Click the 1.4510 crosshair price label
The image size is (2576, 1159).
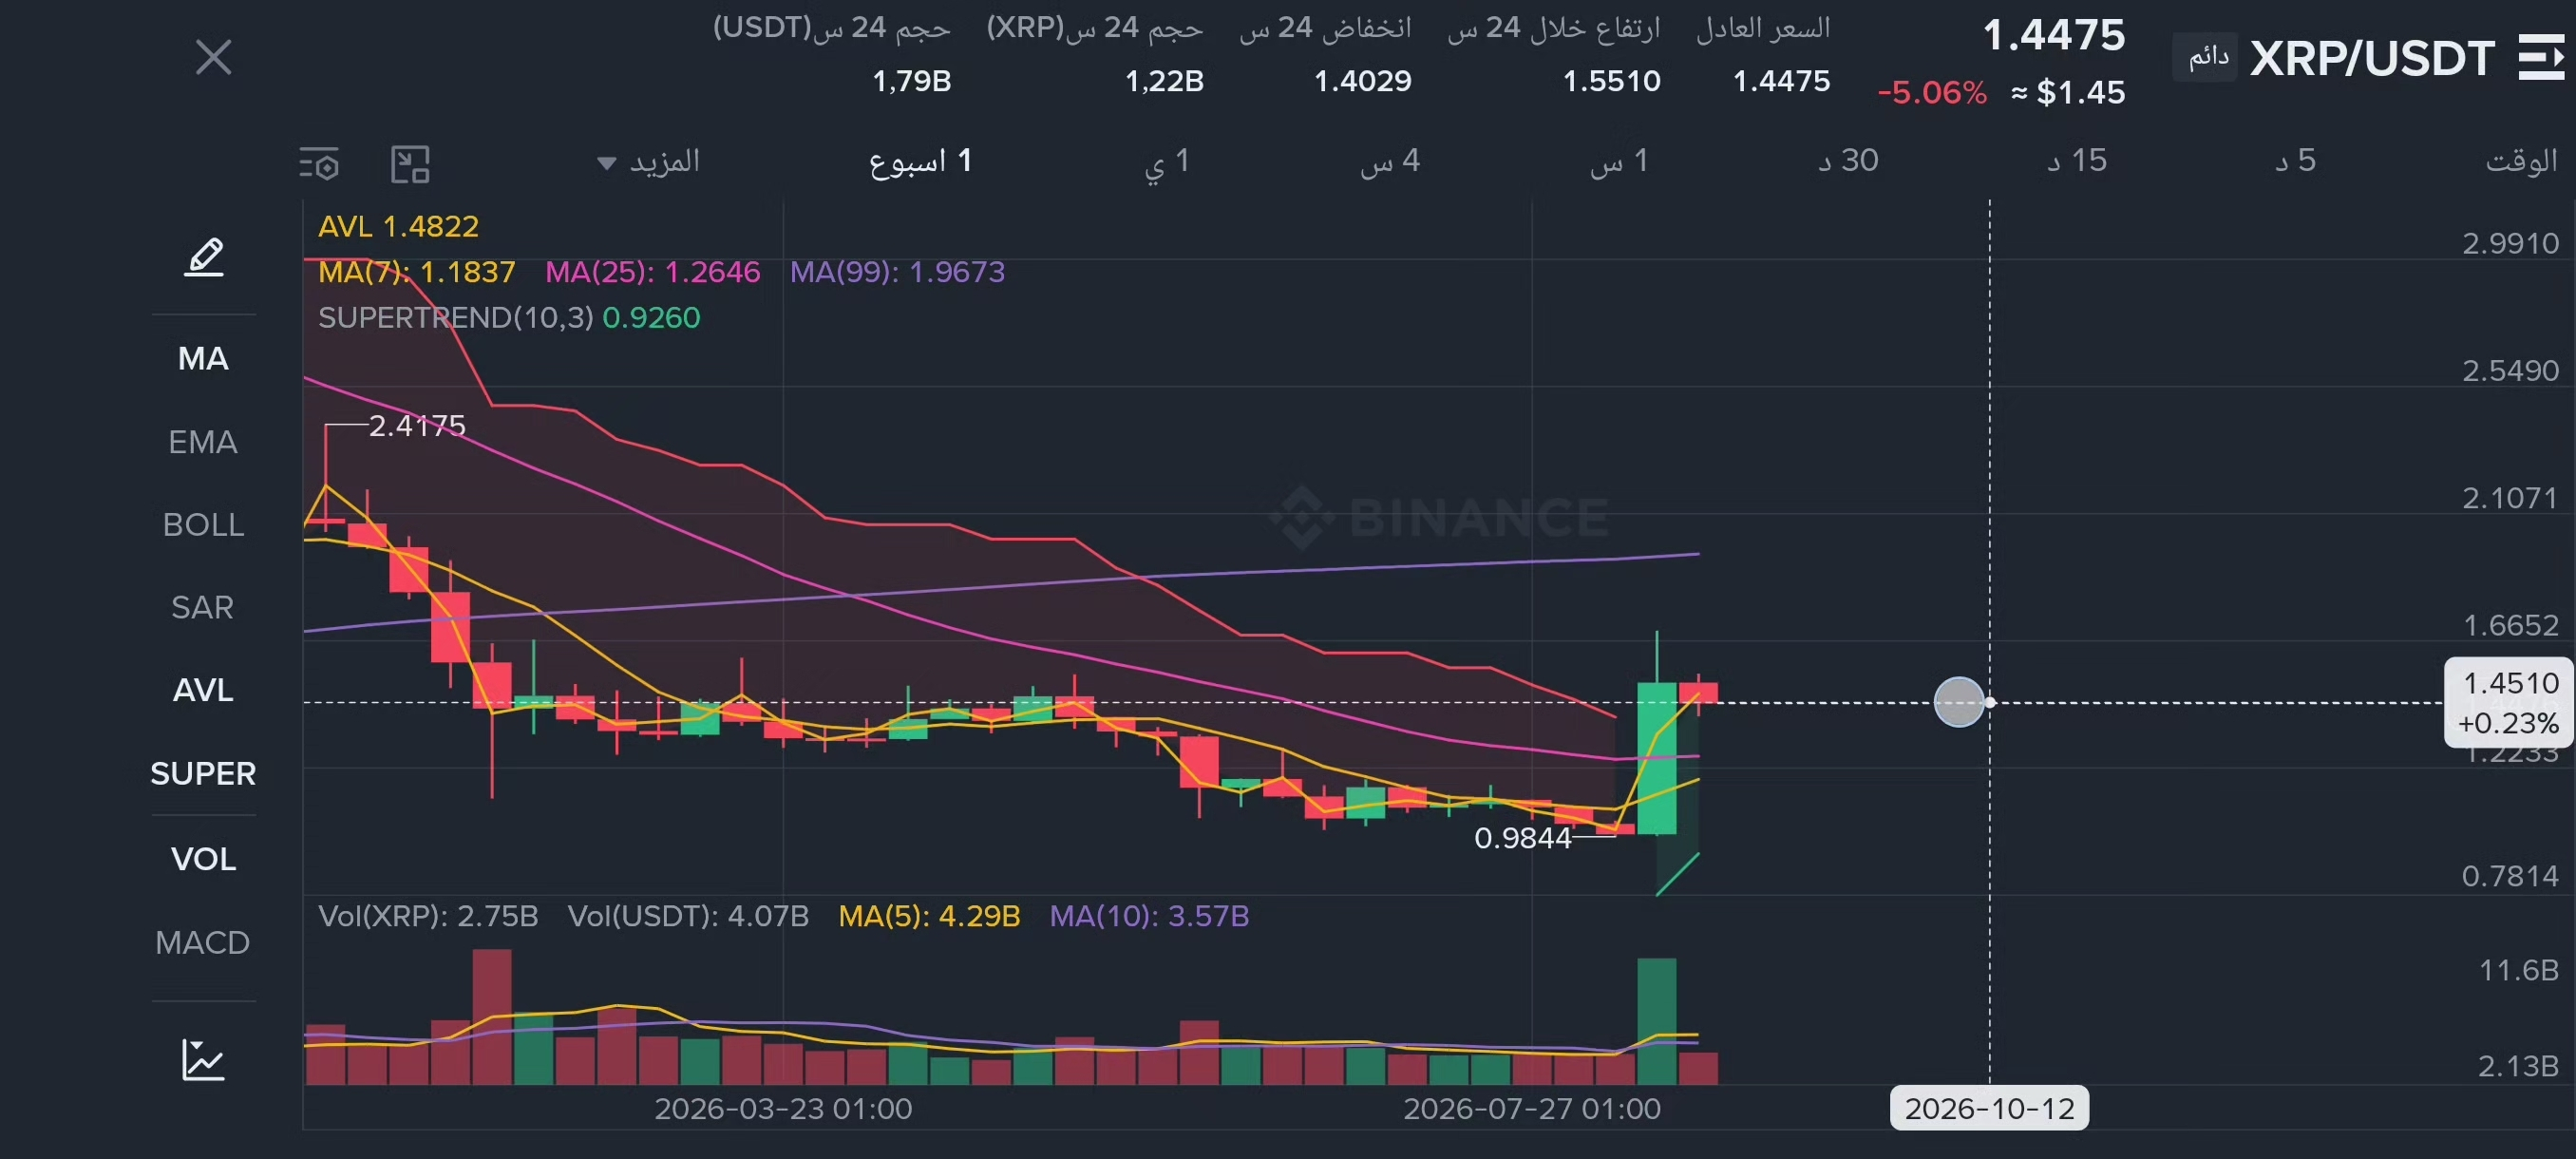coord(2508,702)
